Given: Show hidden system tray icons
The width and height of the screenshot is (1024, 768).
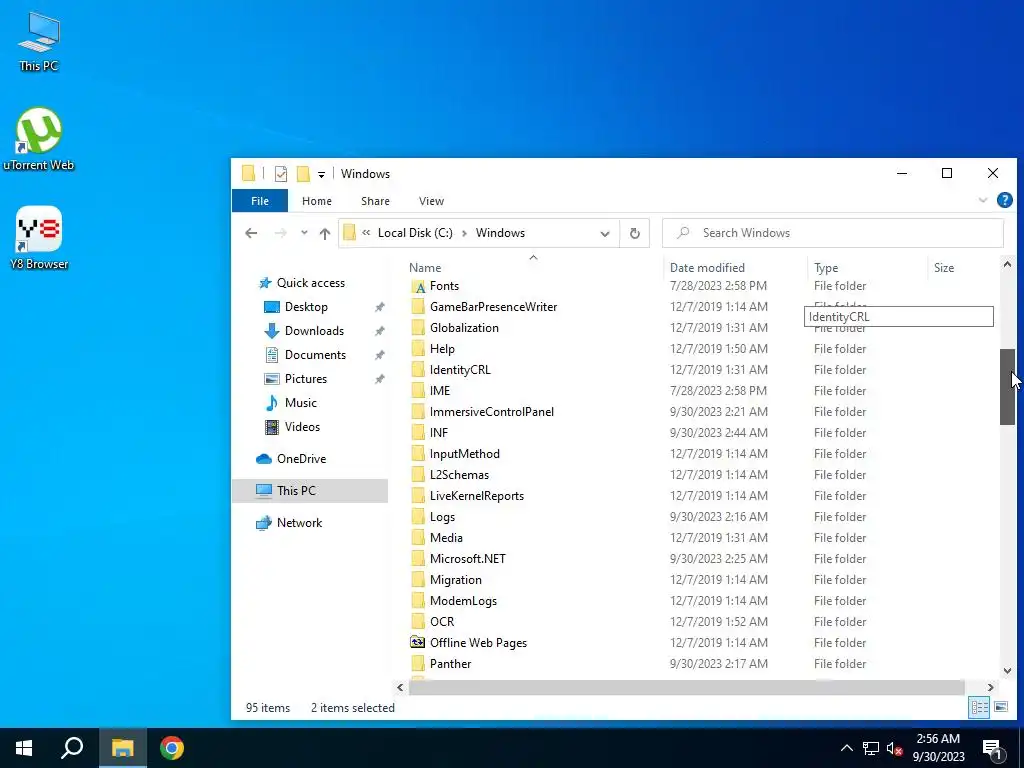Looking at the screenshot, I should click(x=846, y=748).
